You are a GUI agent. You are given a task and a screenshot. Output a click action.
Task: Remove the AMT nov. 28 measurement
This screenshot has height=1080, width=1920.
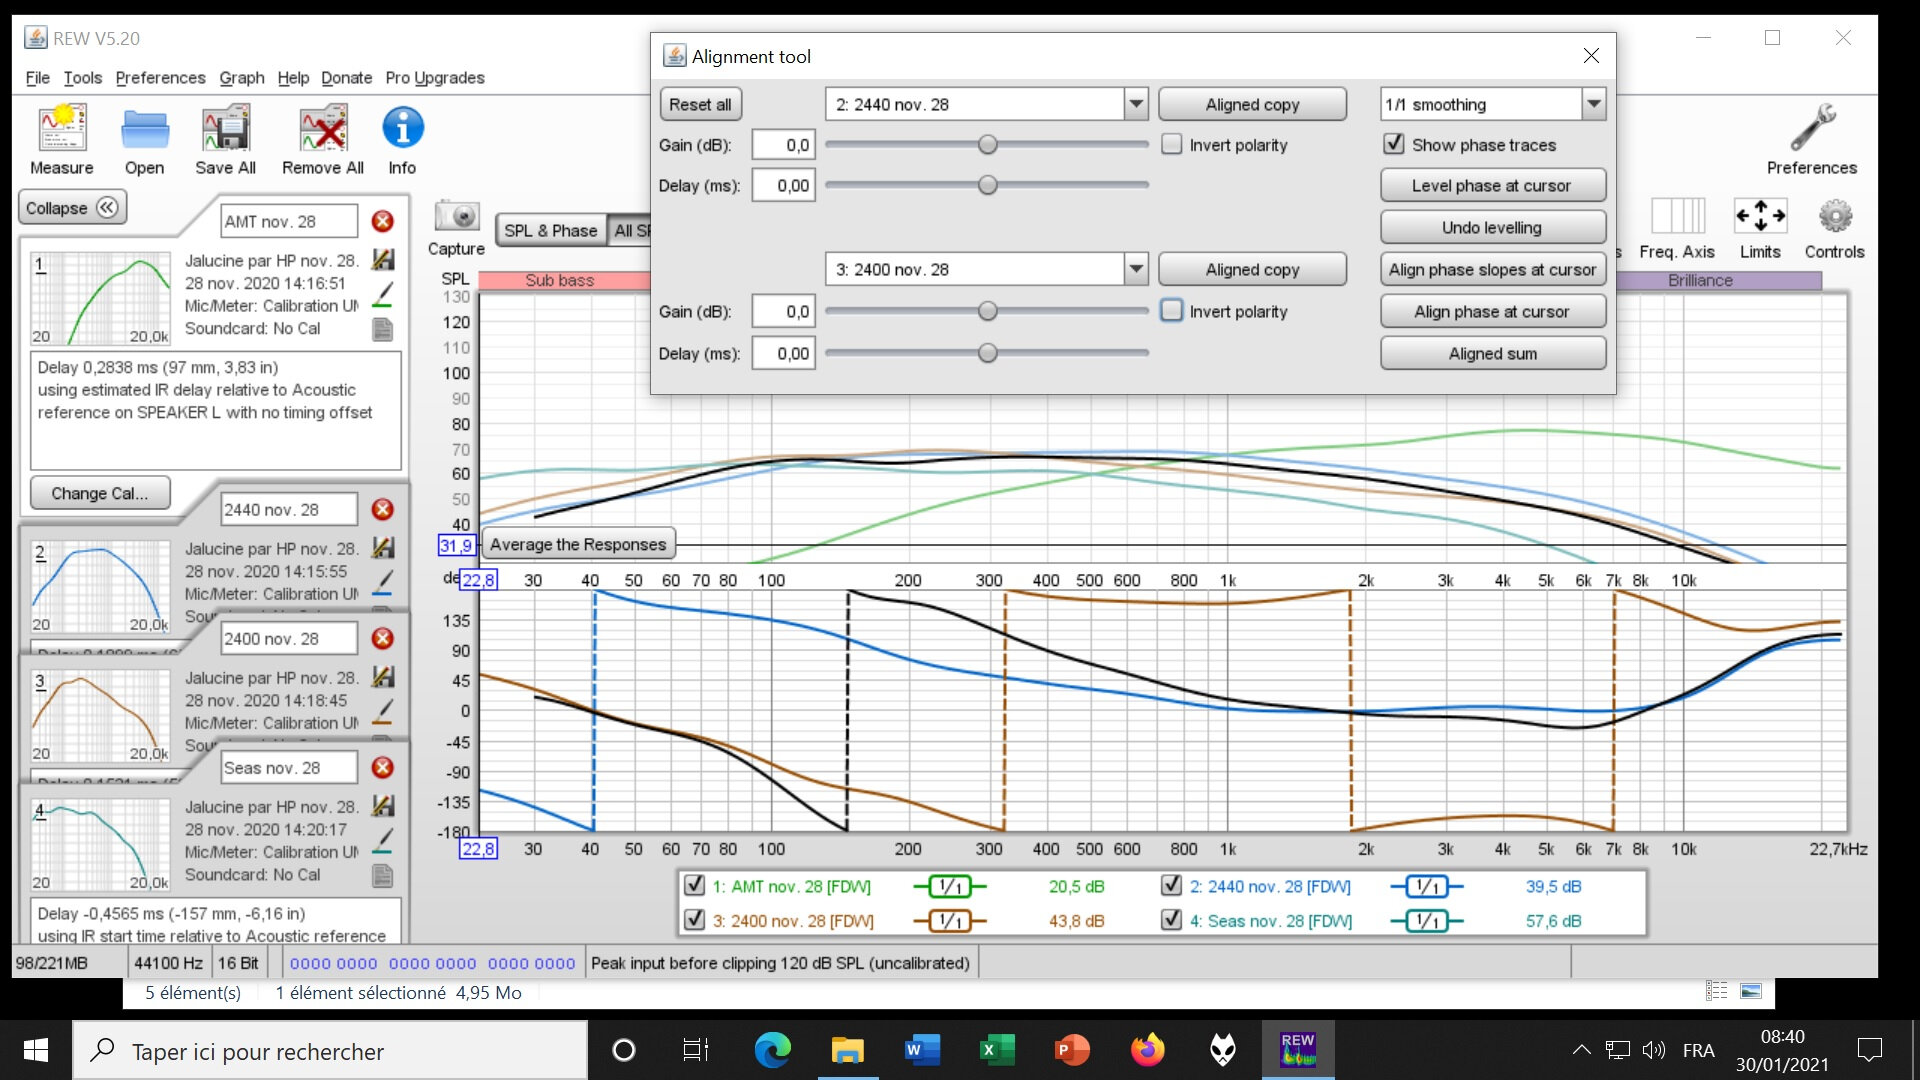pyautogui.click(x=382, y=222)
